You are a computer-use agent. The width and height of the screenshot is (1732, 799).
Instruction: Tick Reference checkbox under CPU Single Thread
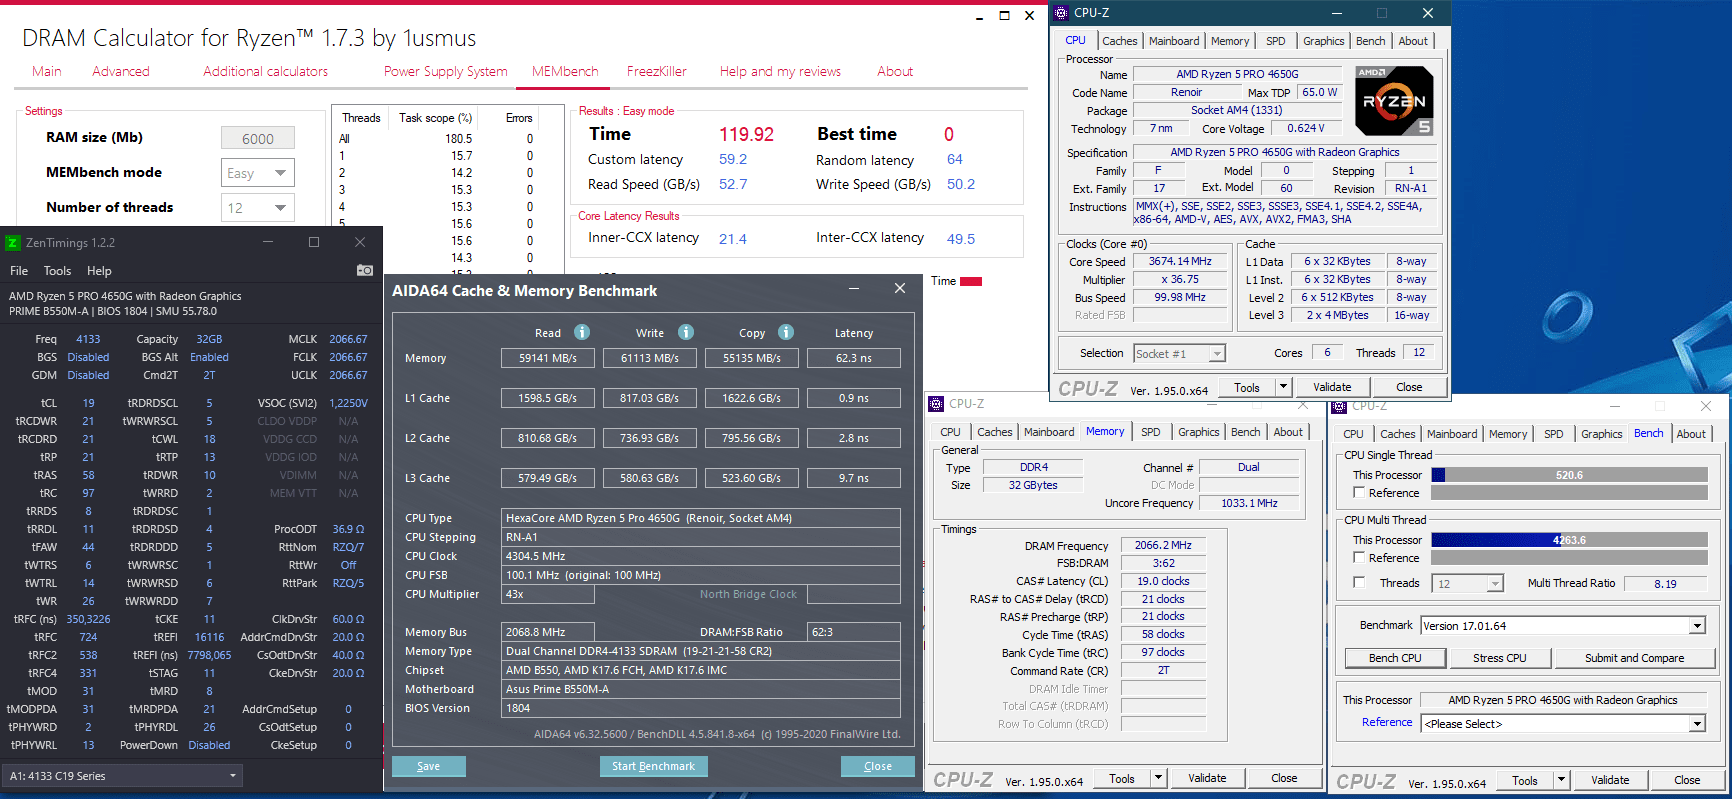coord(1359,493)
